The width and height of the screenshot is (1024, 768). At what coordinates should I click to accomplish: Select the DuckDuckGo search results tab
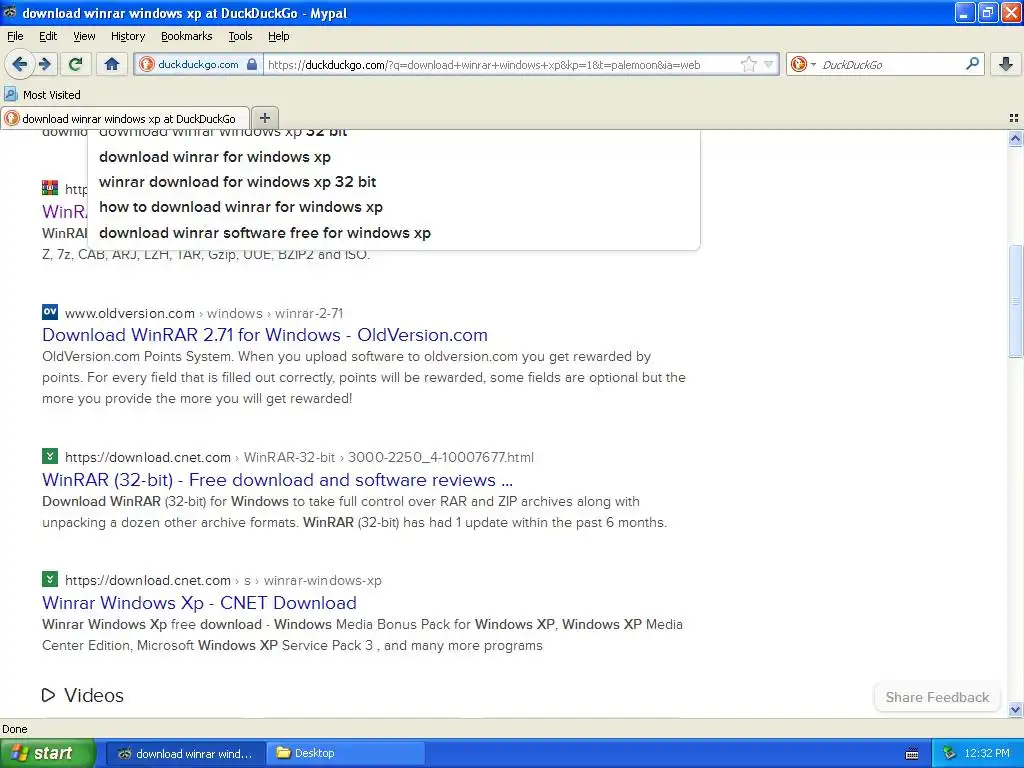tap(125, 118)
